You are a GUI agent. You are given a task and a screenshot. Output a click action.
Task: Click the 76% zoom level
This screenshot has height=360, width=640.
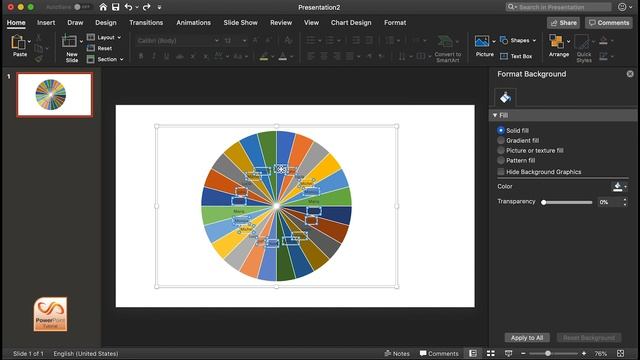pyautogui.click(x=600, y=353)
